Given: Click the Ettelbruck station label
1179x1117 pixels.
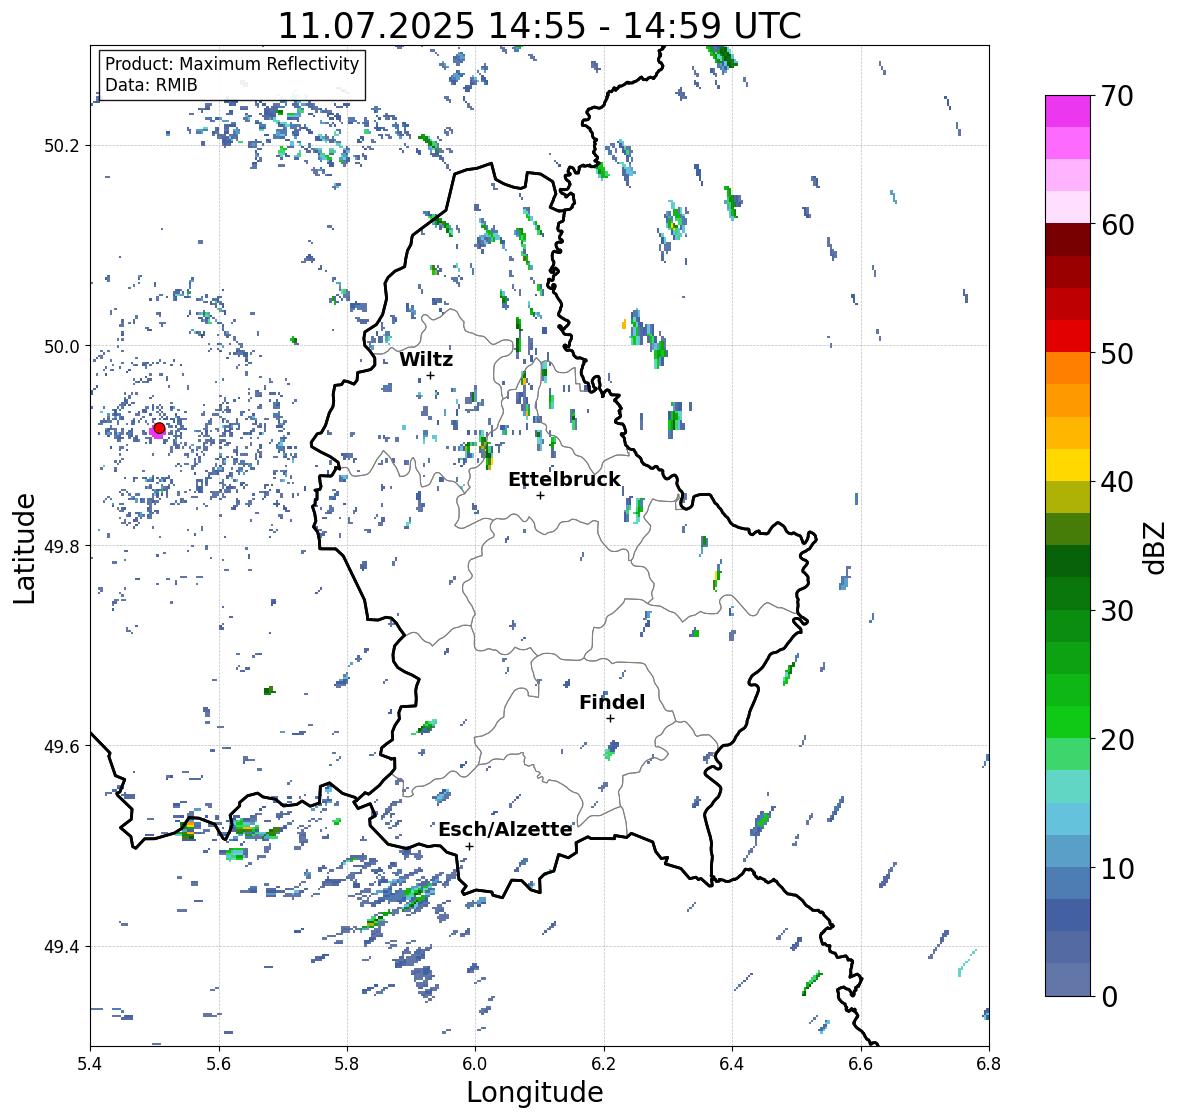Looking at the screenshot, I should [x=564, y=479].
